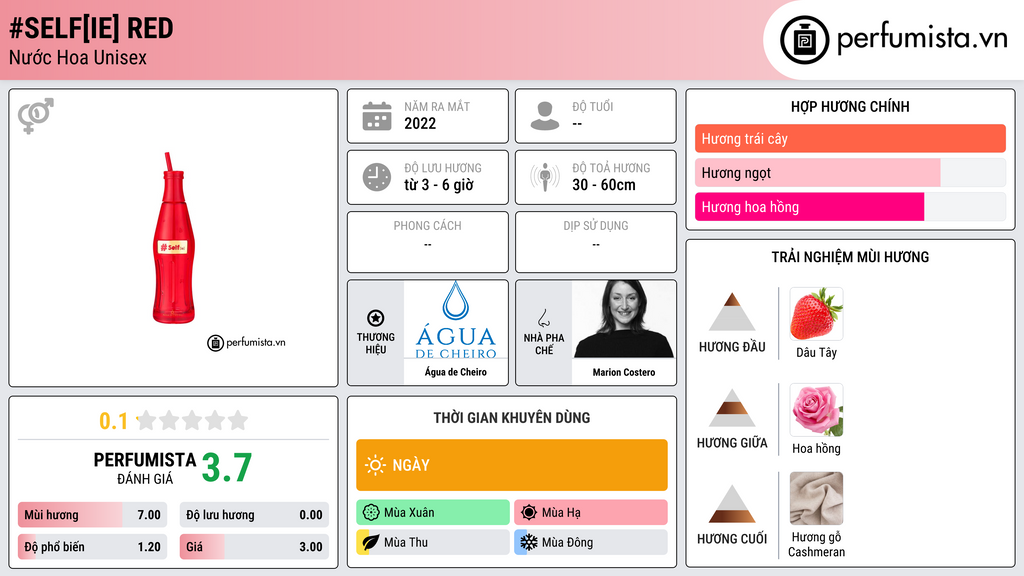Click the Hợp hương chính heading
This screenshot has width=1024, height=576.
850,106
